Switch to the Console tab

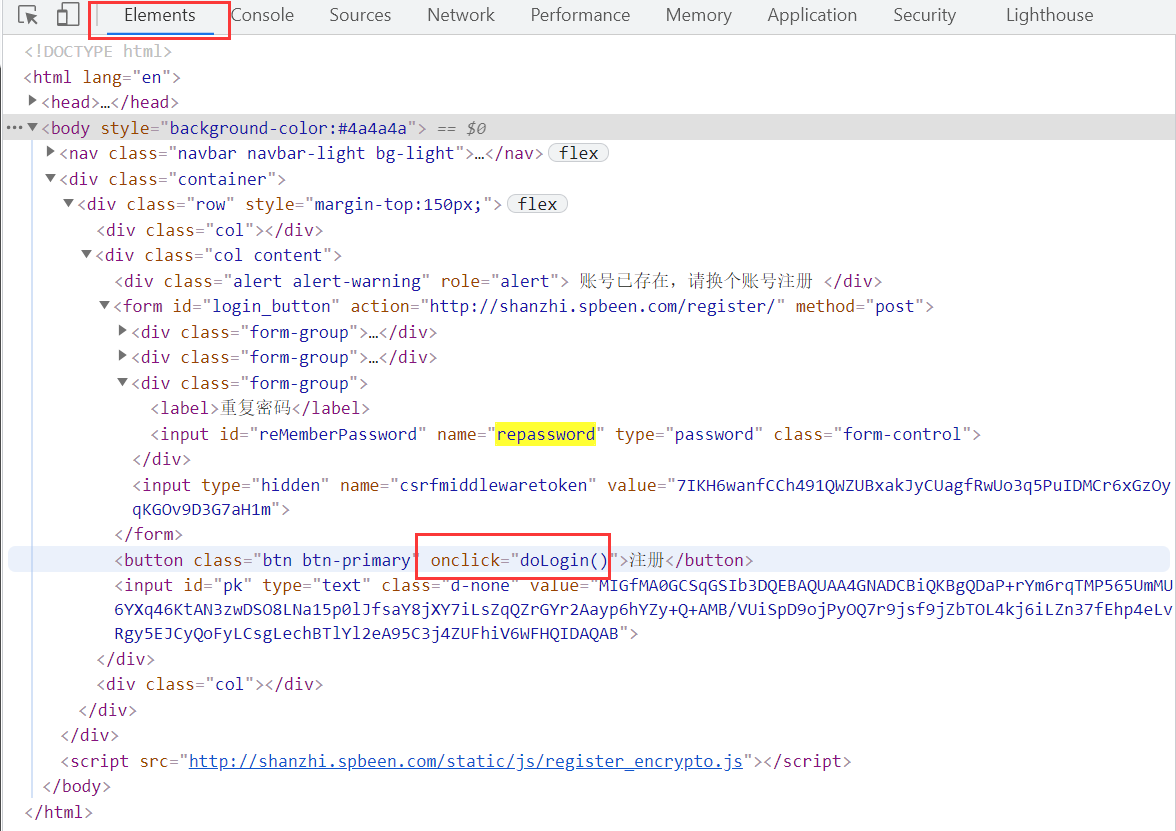click(262, 15)
